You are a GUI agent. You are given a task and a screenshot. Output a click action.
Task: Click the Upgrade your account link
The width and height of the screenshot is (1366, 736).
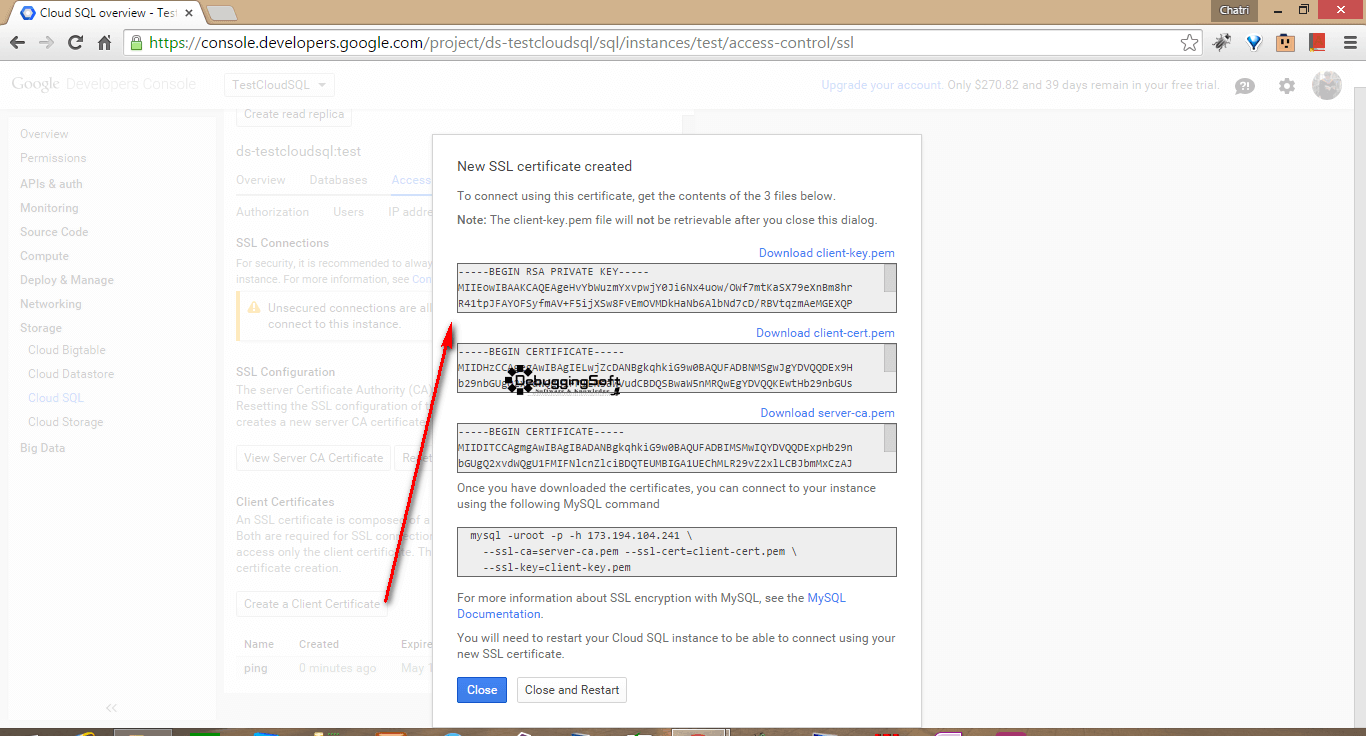[x=881, y=85]
